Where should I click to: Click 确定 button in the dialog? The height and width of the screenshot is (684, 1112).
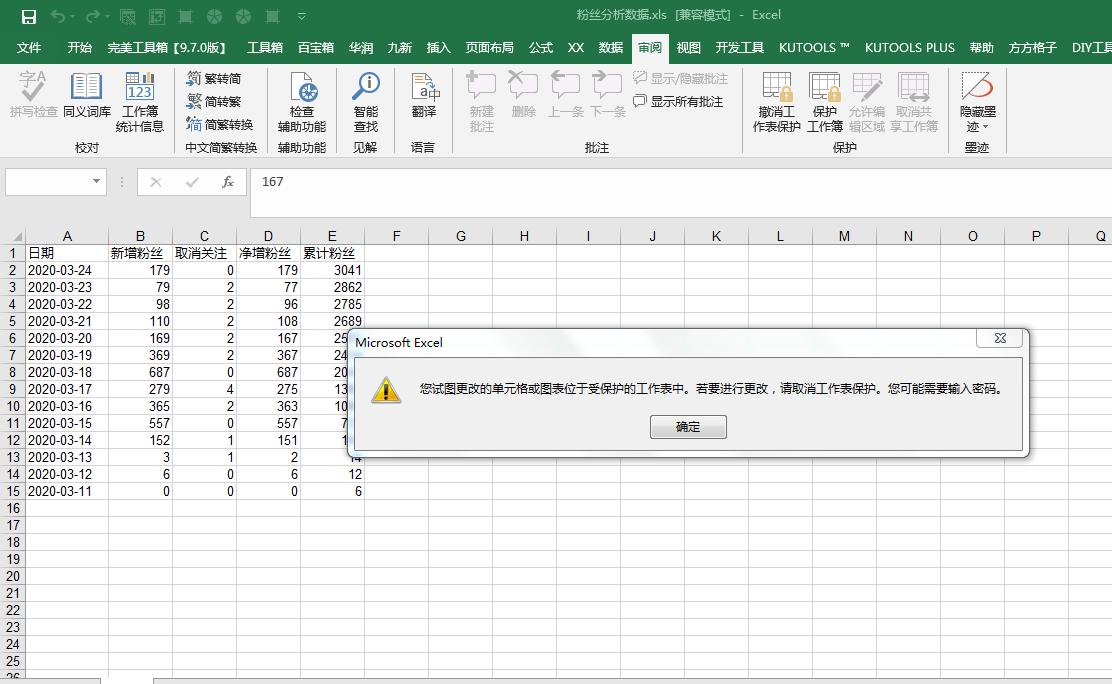pos(688,427)
